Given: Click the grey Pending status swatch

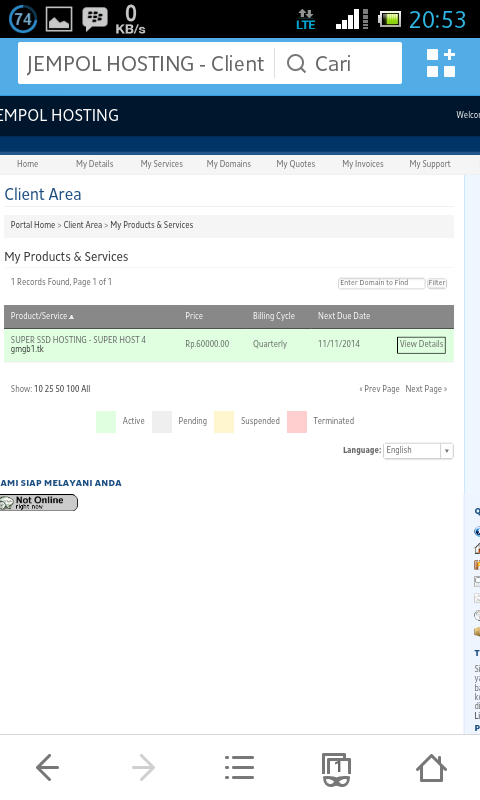Looking at the screenshot, I should tap(162, 421).
